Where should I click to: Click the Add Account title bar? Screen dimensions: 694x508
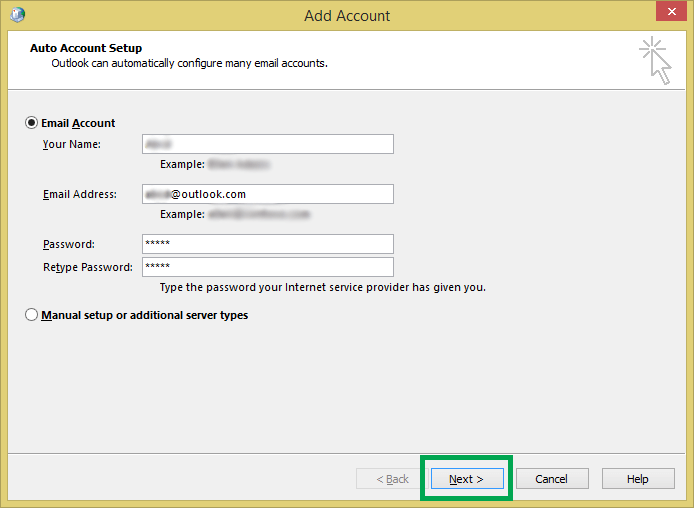[x=347, y=15]
